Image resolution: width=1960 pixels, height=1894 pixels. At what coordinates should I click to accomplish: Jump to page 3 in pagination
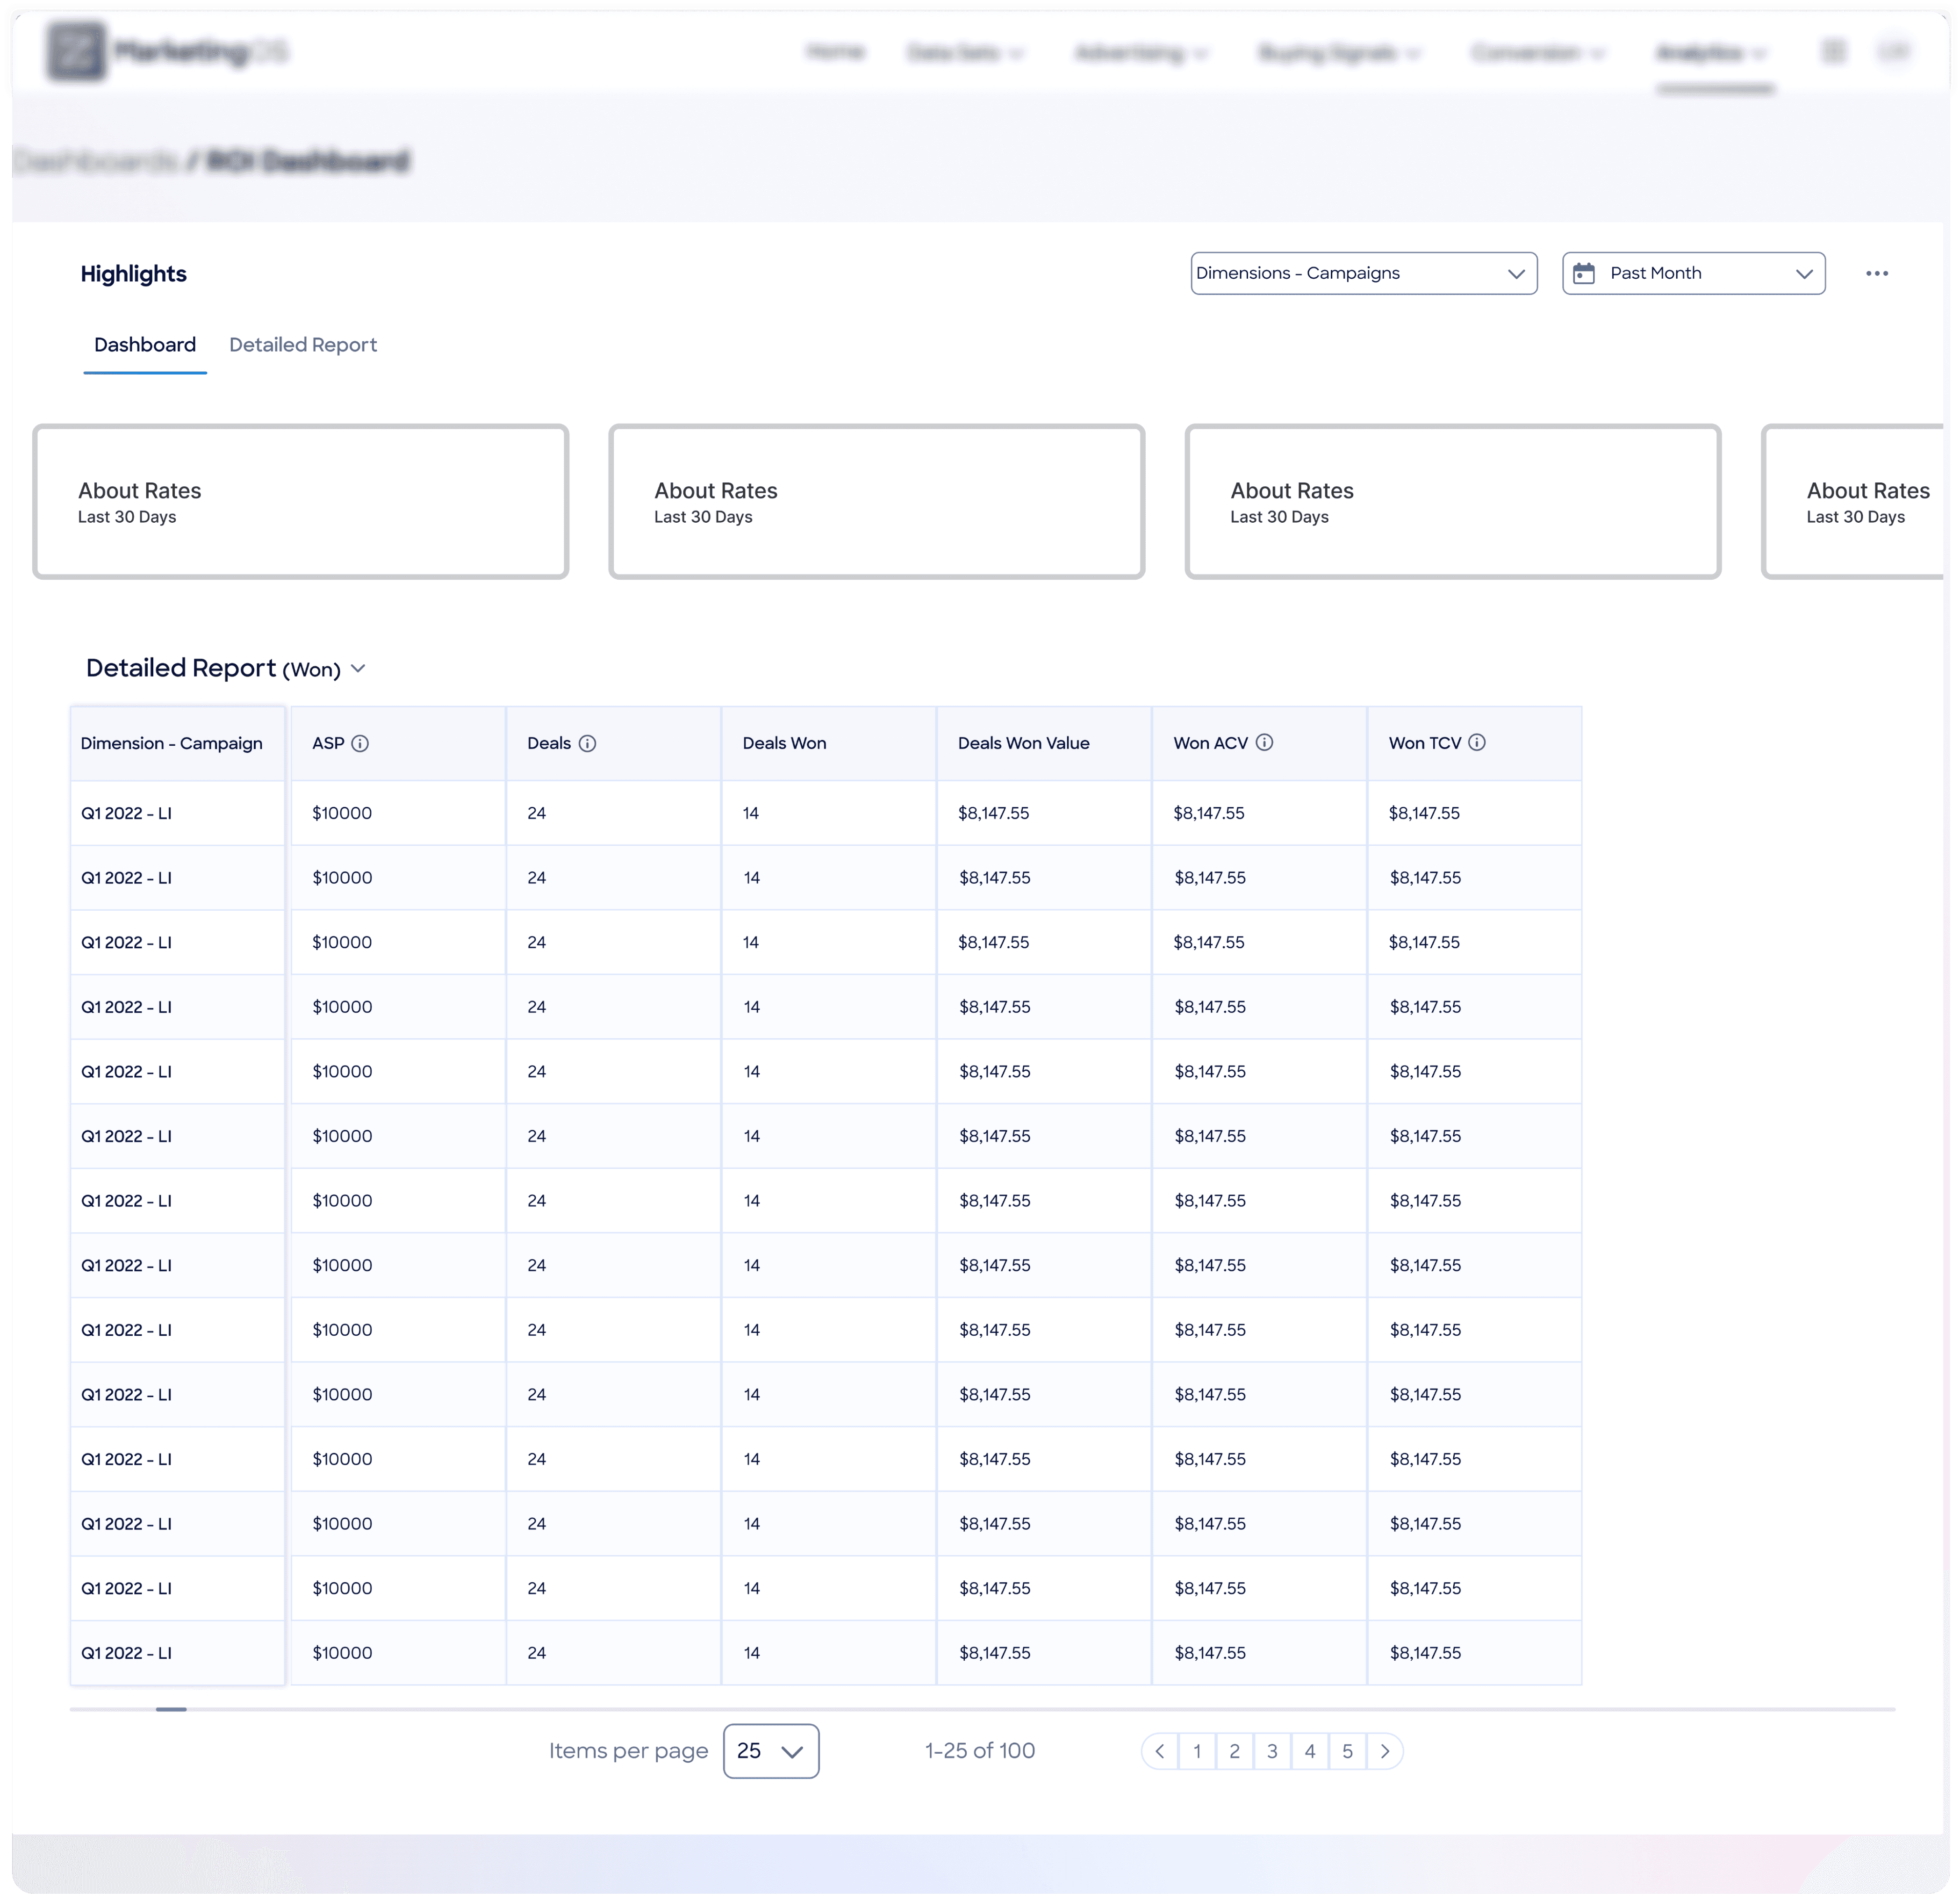(1272, 1751)
